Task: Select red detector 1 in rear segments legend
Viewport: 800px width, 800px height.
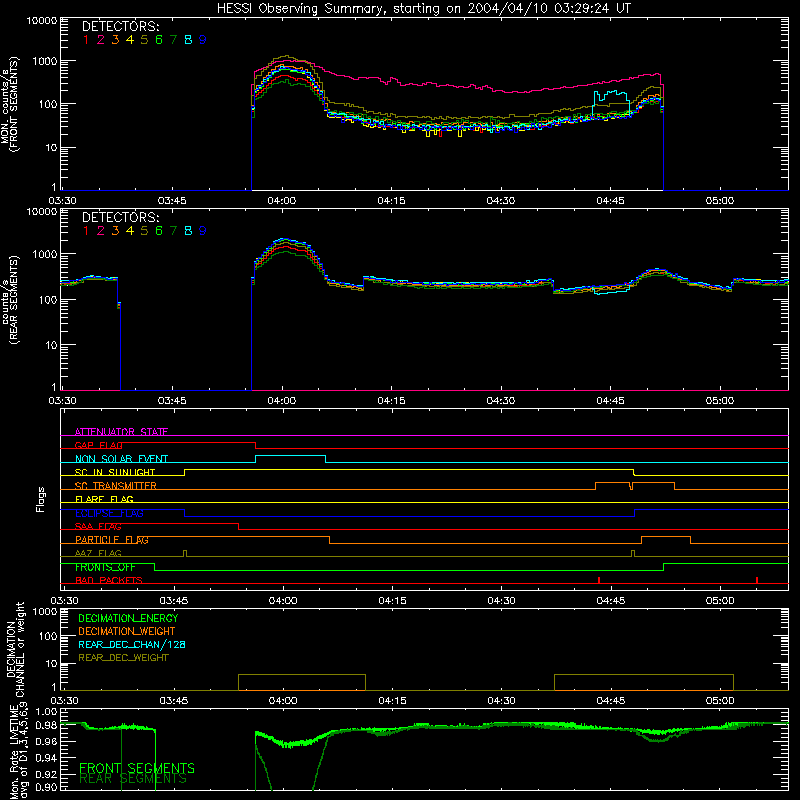Action: 86,231
